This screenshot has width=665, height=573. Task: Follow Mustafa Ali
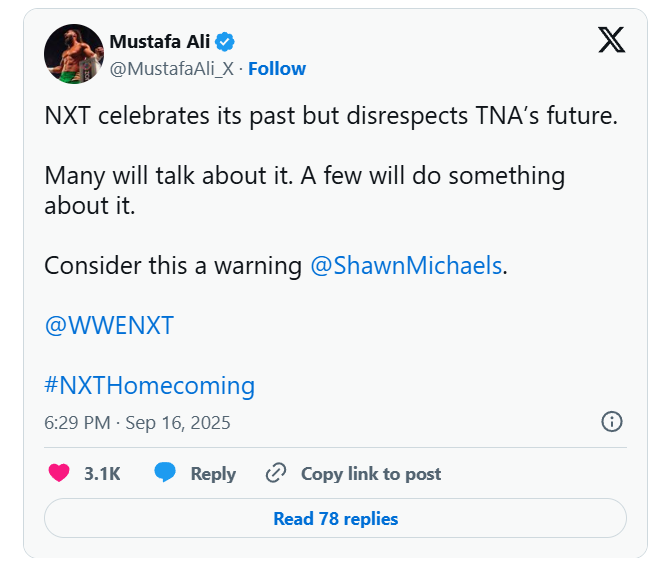click(277, 69)
